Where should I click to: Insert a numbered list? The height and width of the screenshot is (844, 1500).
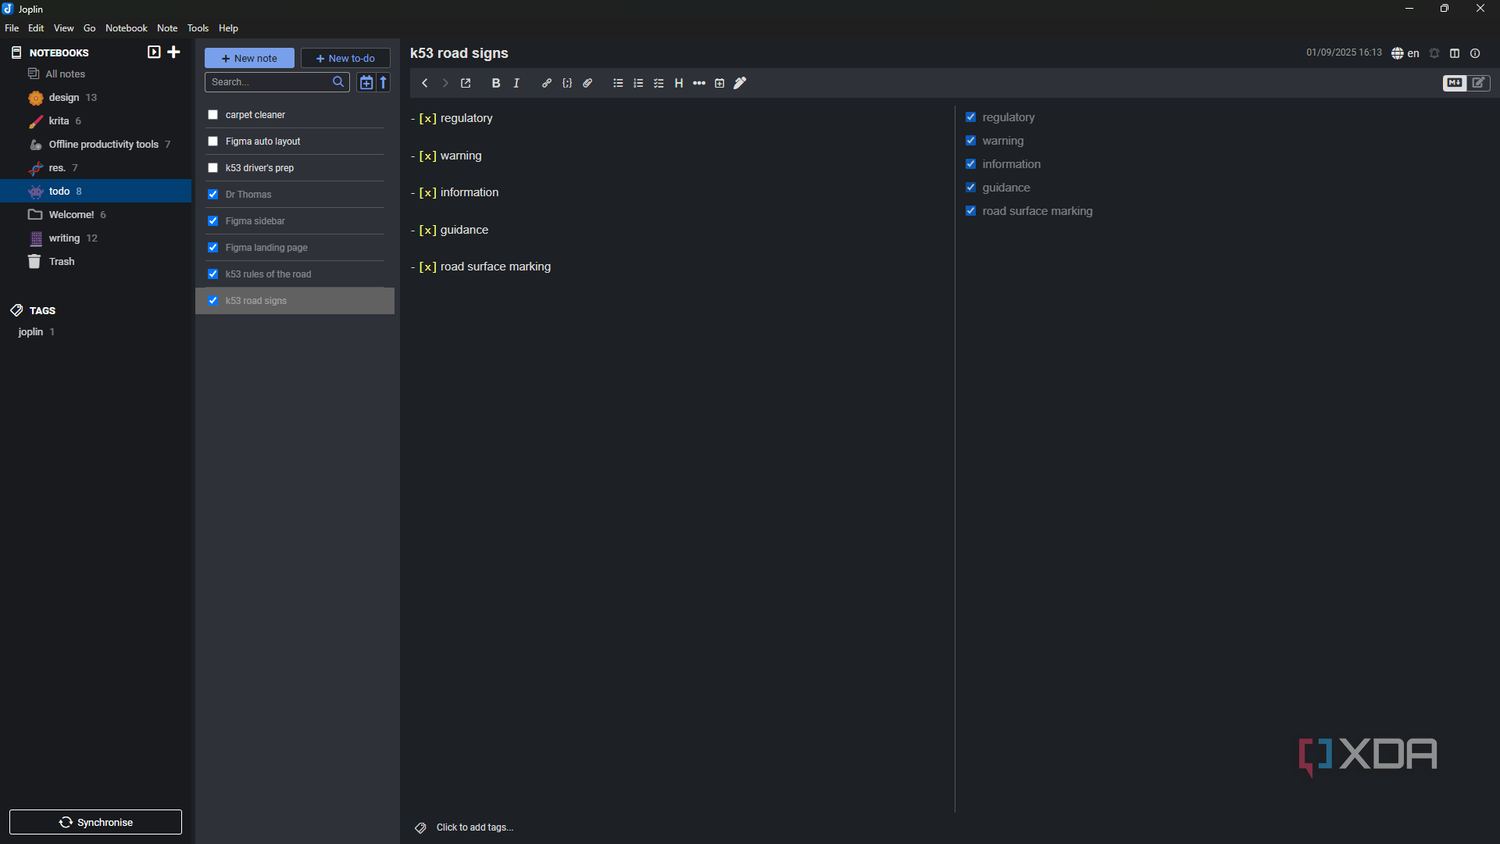(x=638, y=83)
